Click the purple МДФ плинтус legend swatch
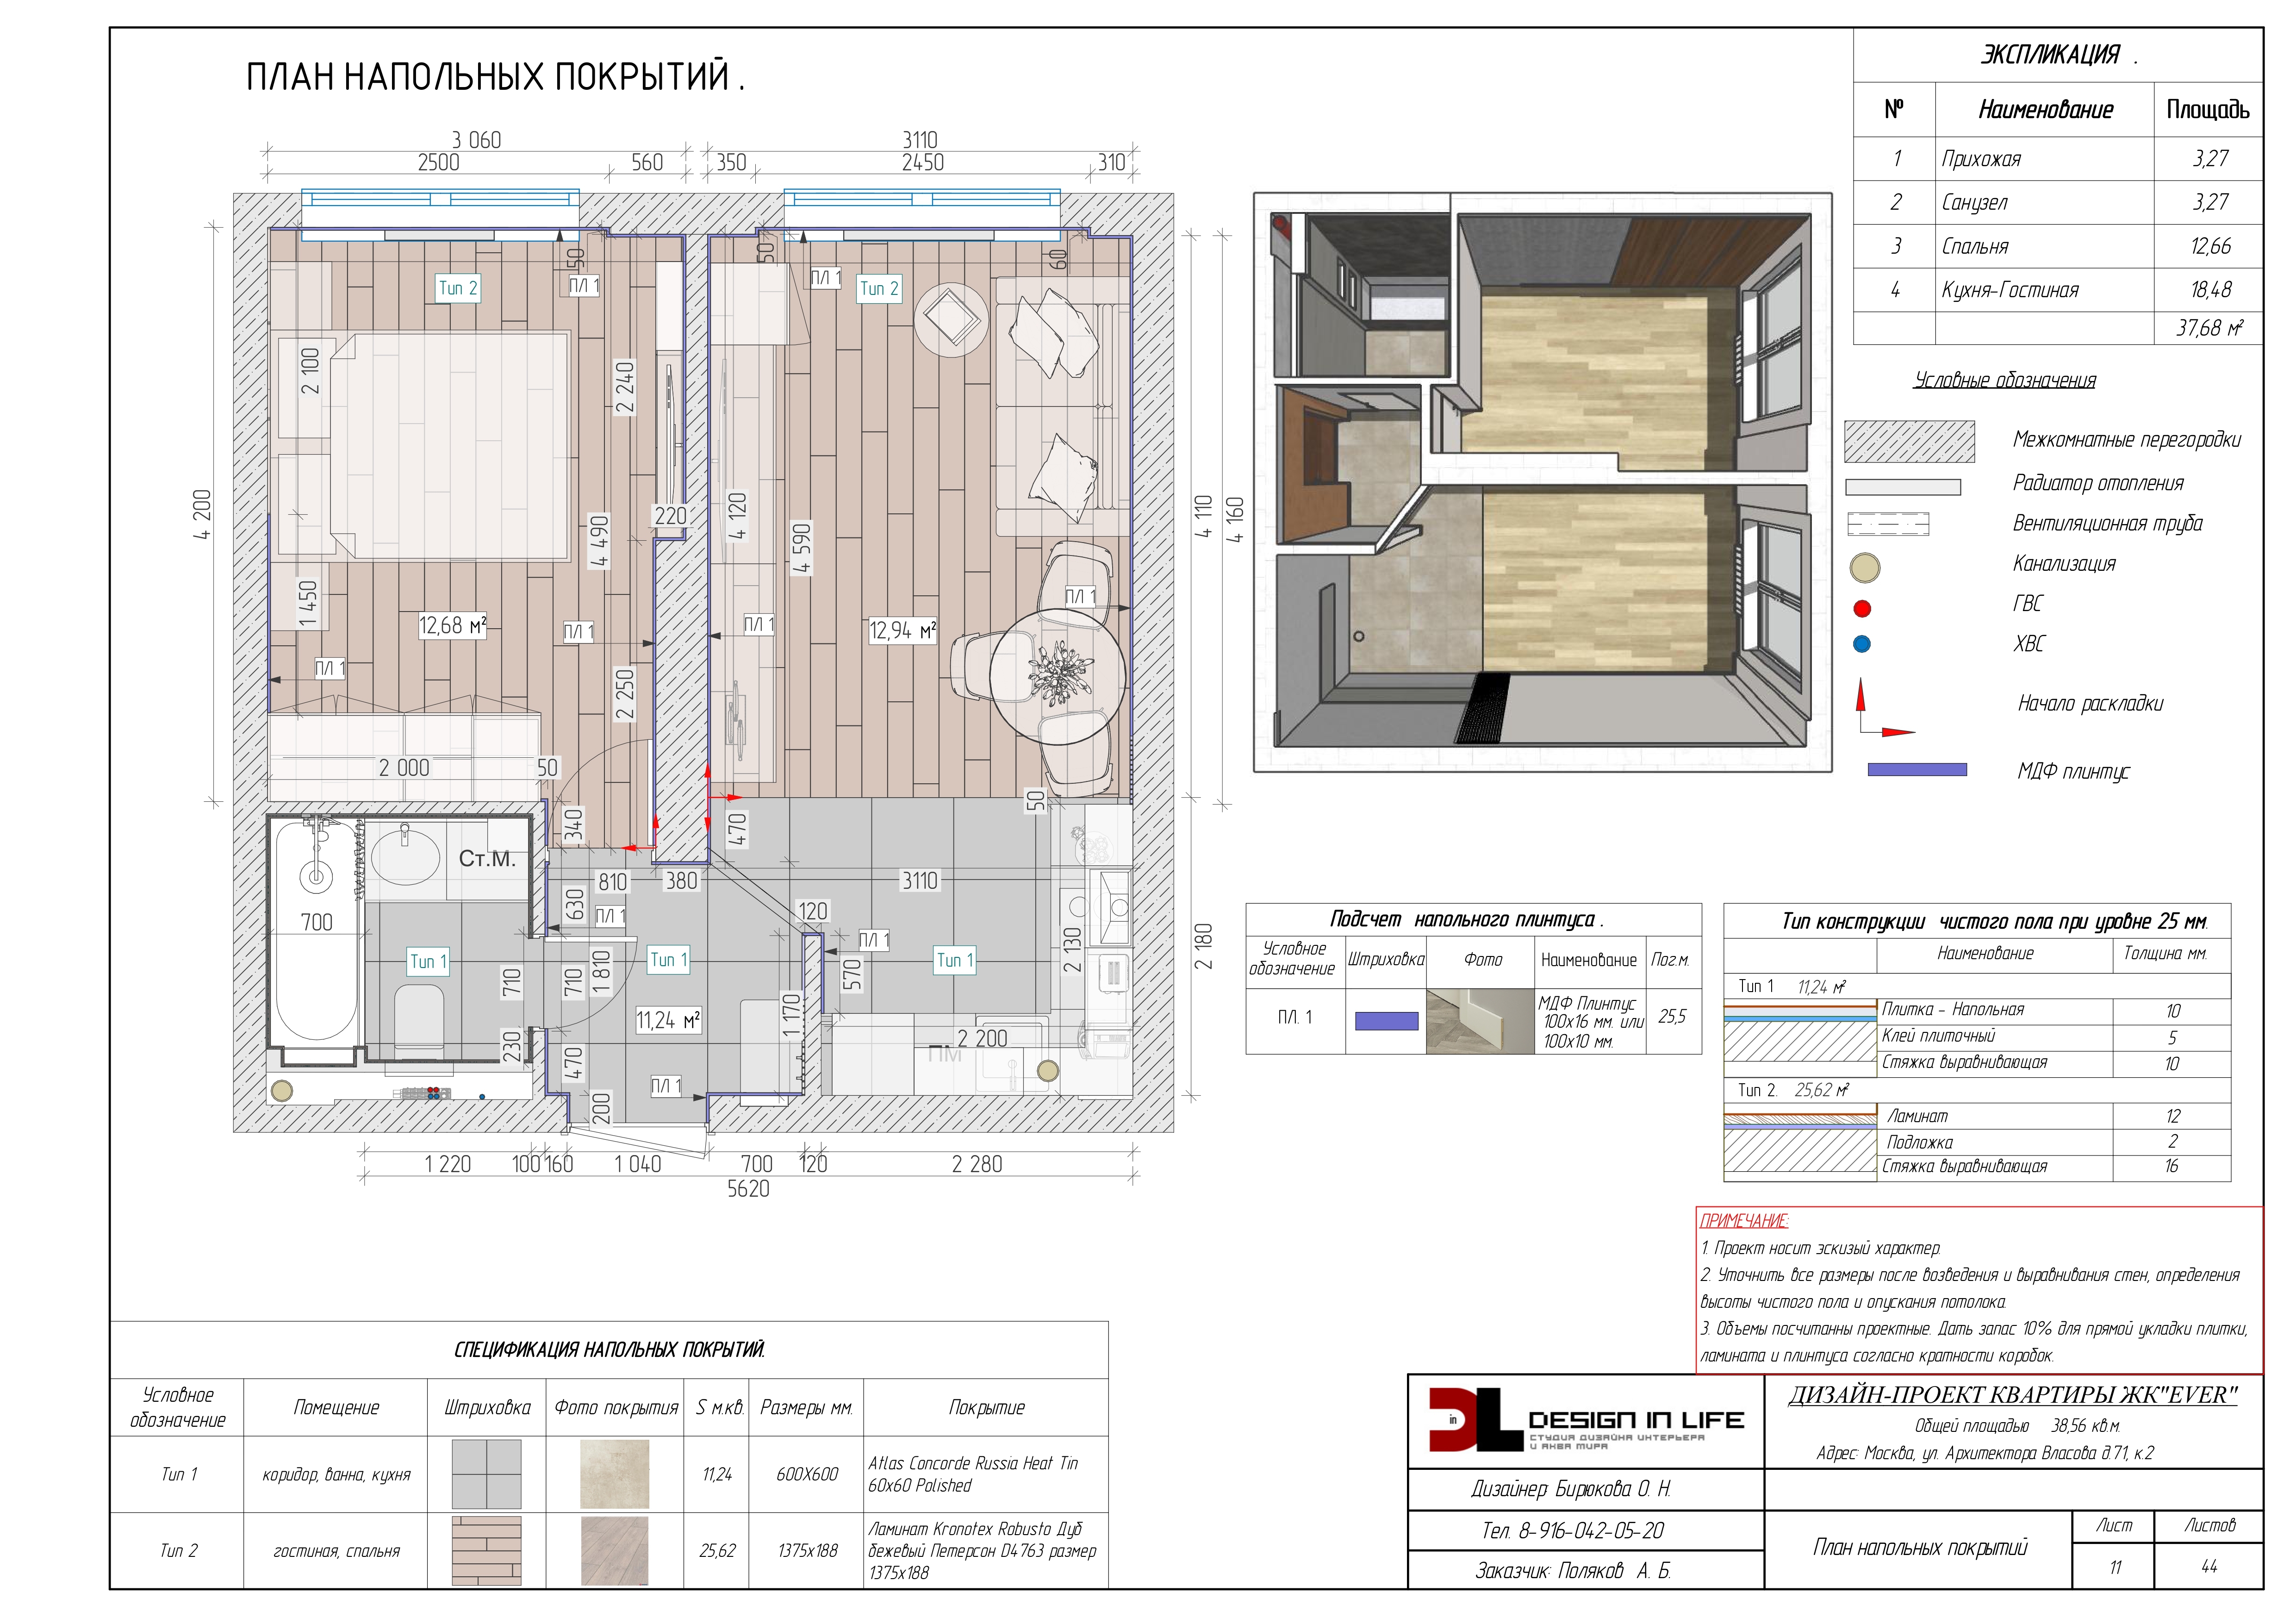 point(1917,769)
